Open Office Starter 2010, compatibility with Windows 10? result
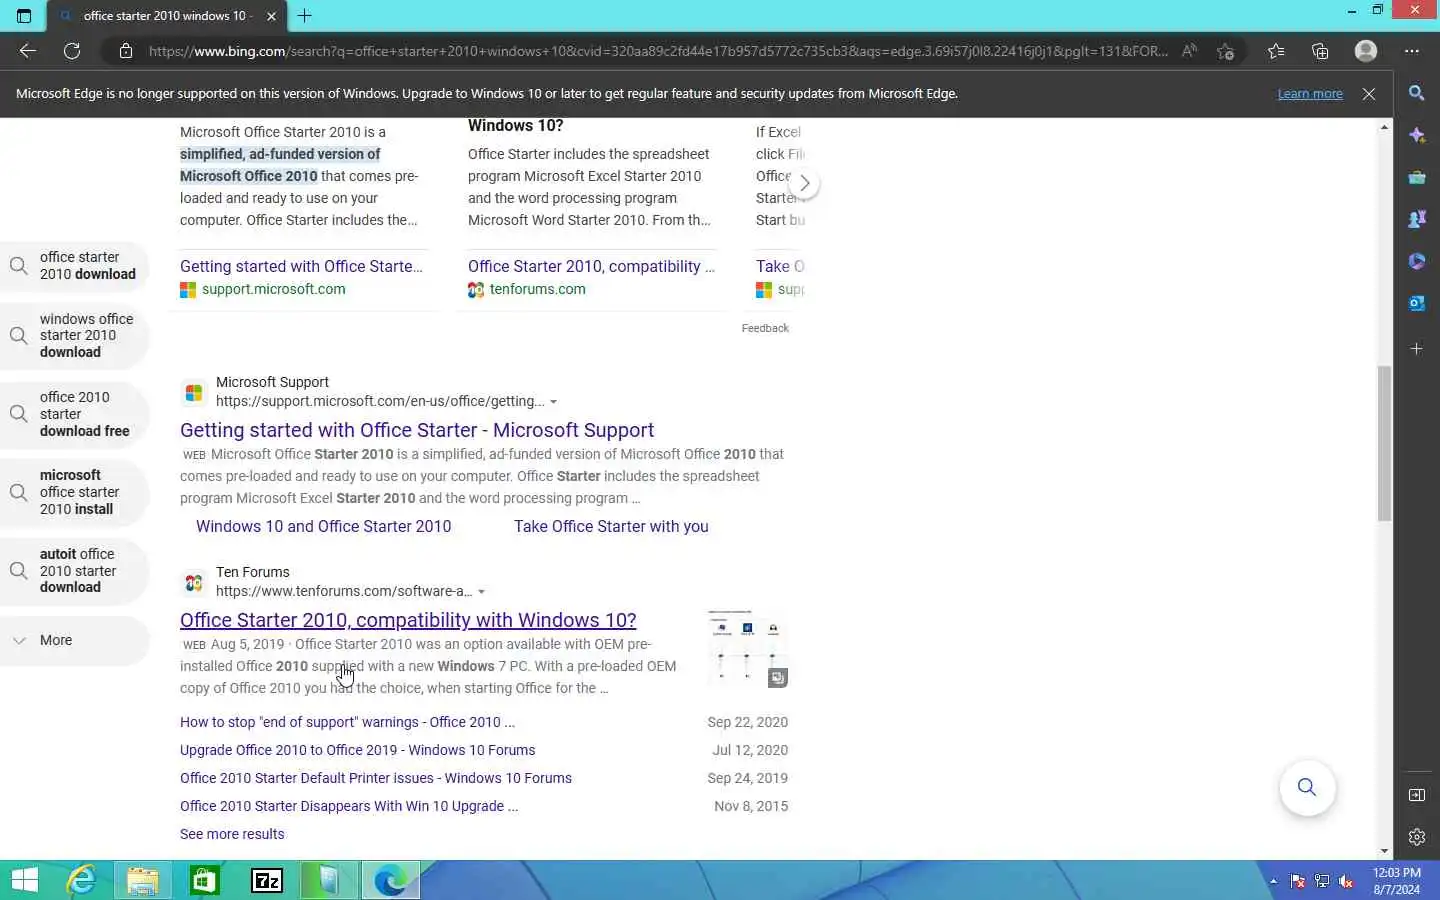 pyautogui.click(x=408, y=620)
